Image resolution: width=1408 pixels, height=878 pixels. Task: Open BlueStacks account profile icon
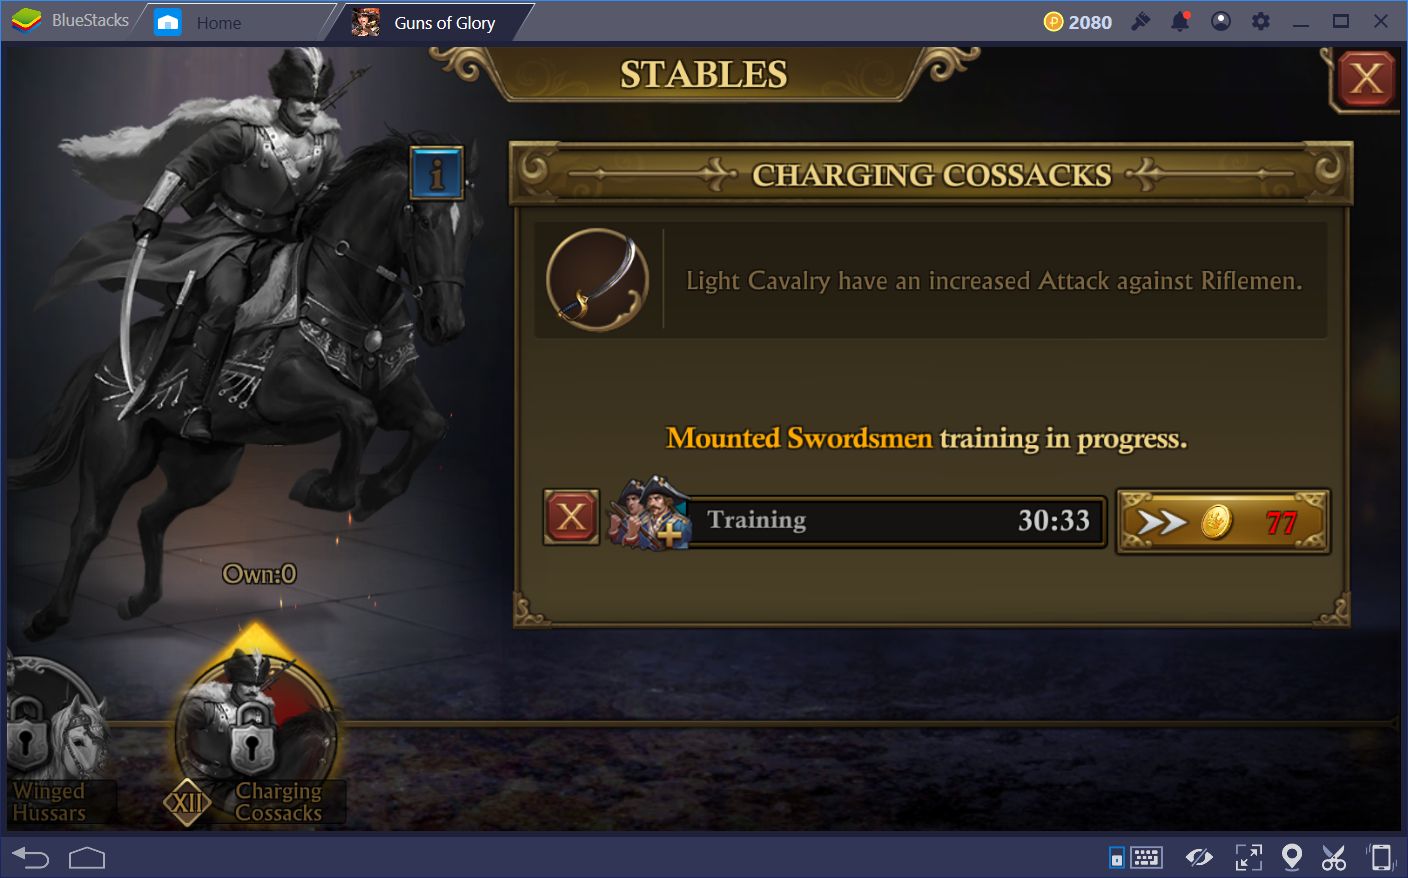tap(1221, 21)
